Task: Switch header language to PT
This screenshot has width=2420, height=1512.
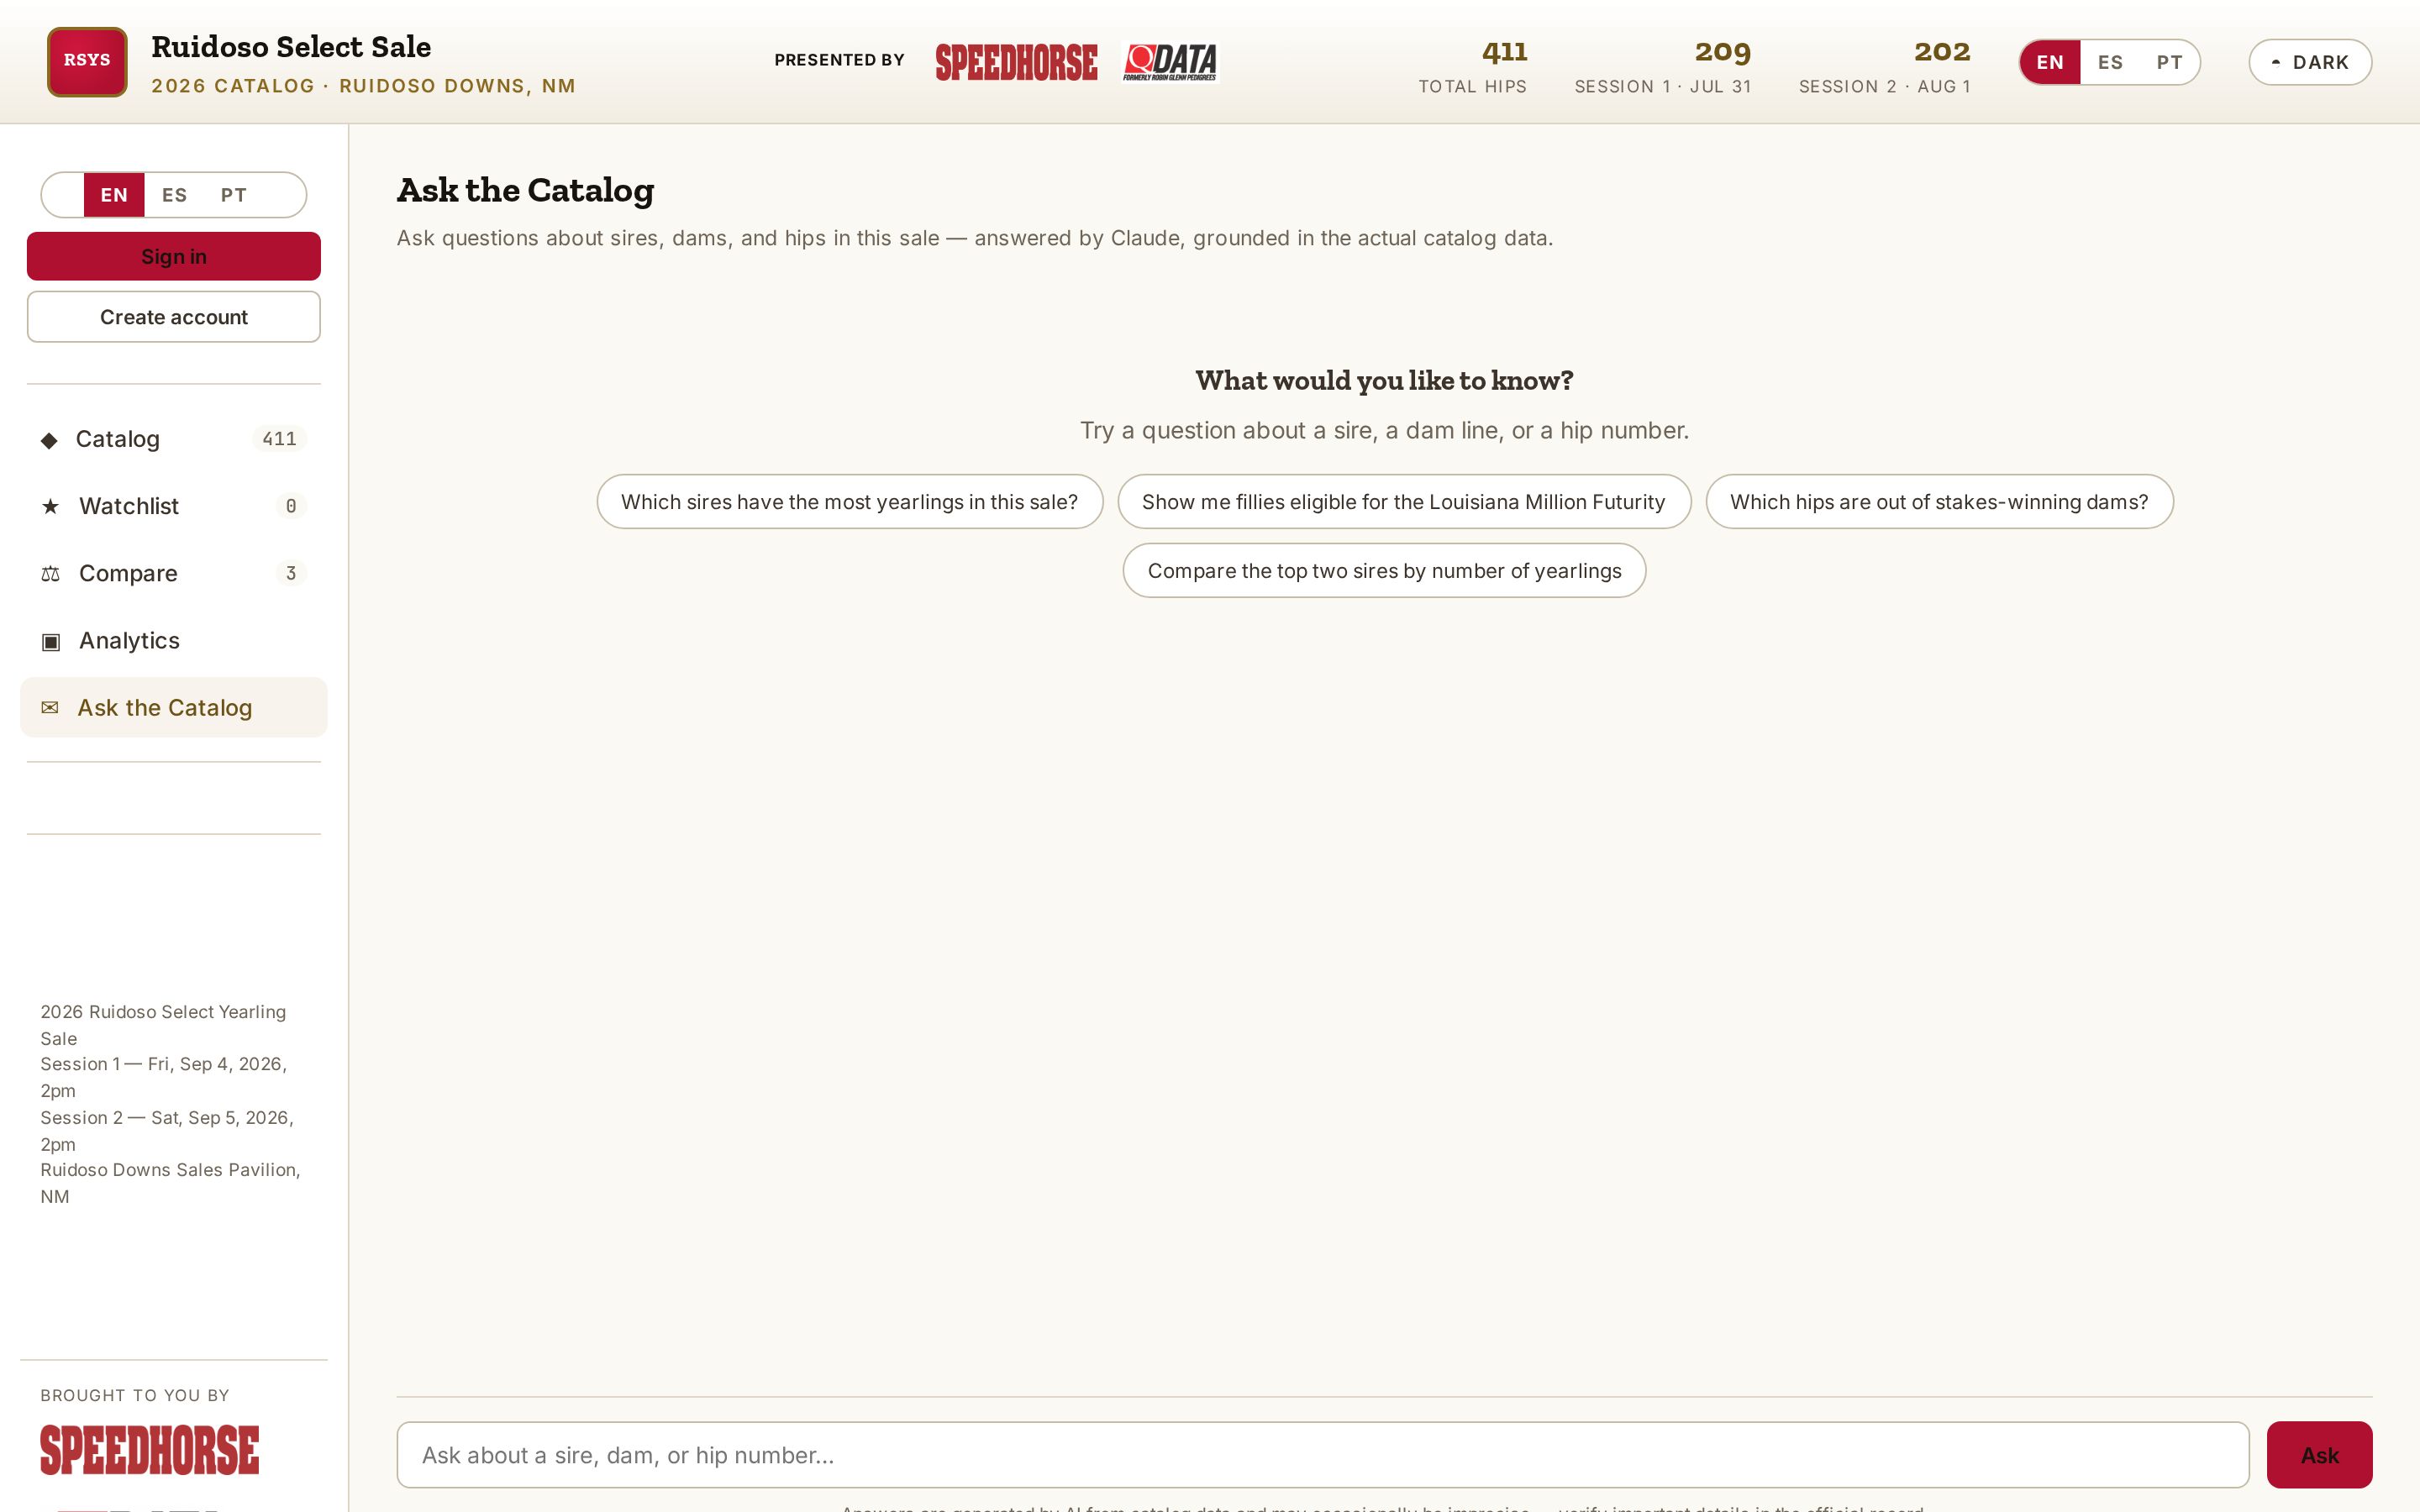Action: coord(2169,62)
